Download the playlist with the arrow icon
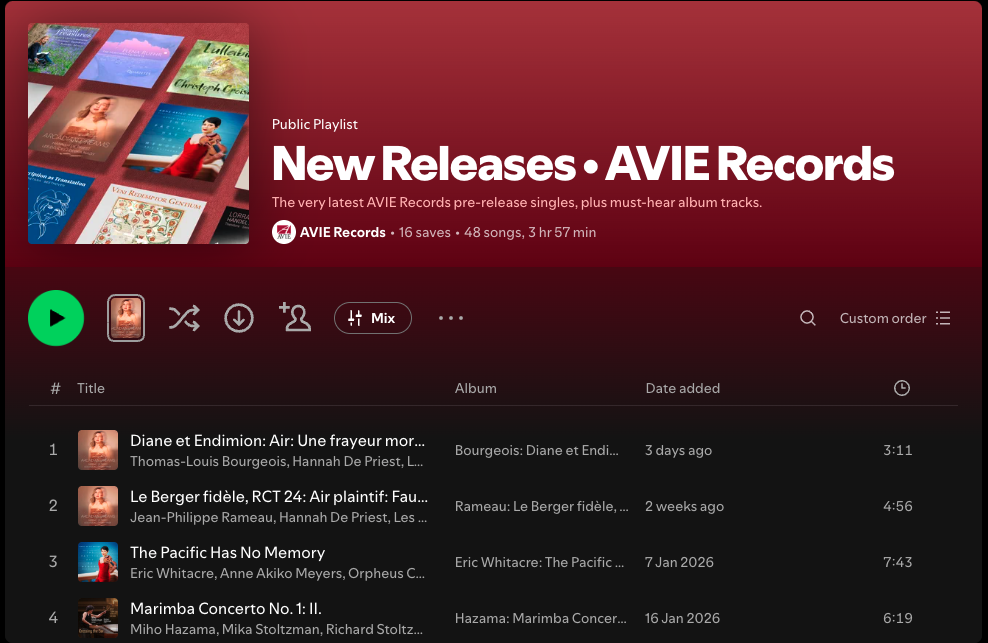Image resolution: width=988 pixels, height=643 pixels. point(239,318)
